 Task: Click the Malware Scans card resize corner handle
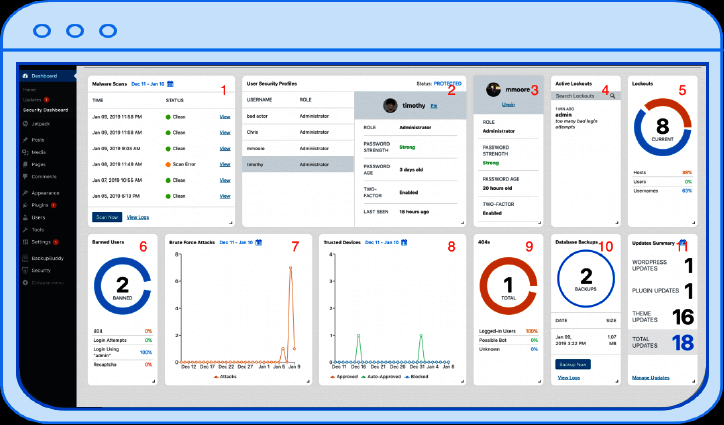point(230,223)
